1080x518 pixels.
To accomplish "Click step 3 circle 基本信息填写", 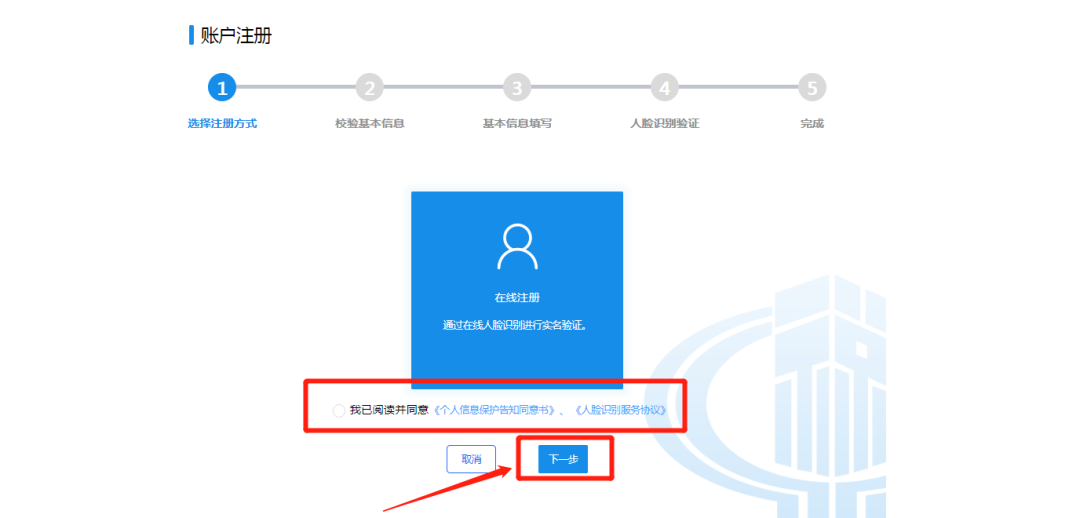I will (517, 87).
